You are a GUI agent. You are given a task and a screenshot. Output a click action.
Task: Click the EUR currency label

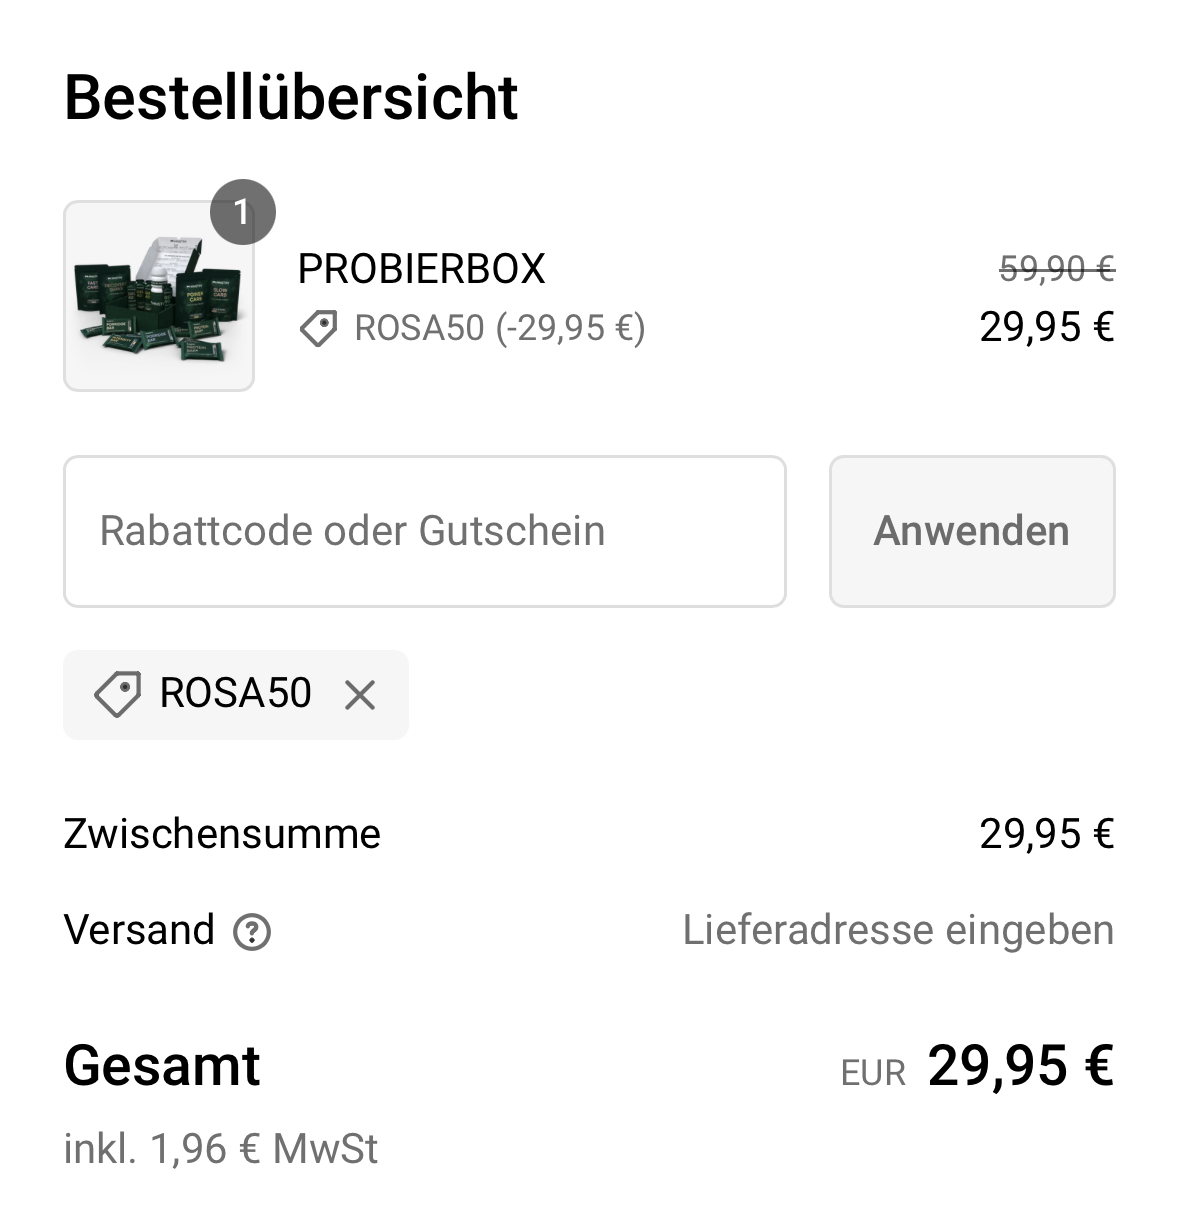(873, 1073)
